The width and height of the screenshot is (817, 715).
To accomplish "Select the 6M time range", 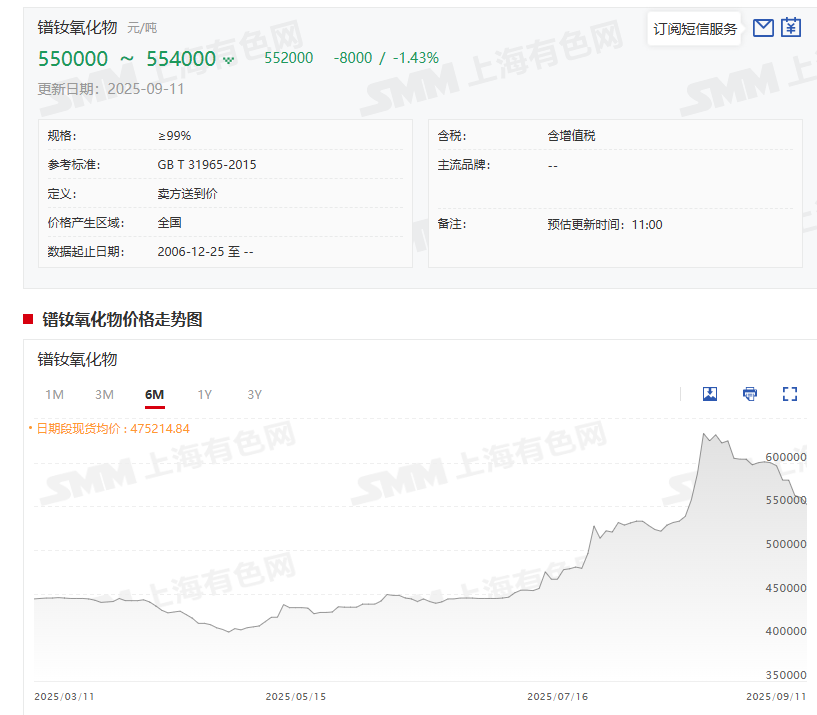I will (154, 394).
